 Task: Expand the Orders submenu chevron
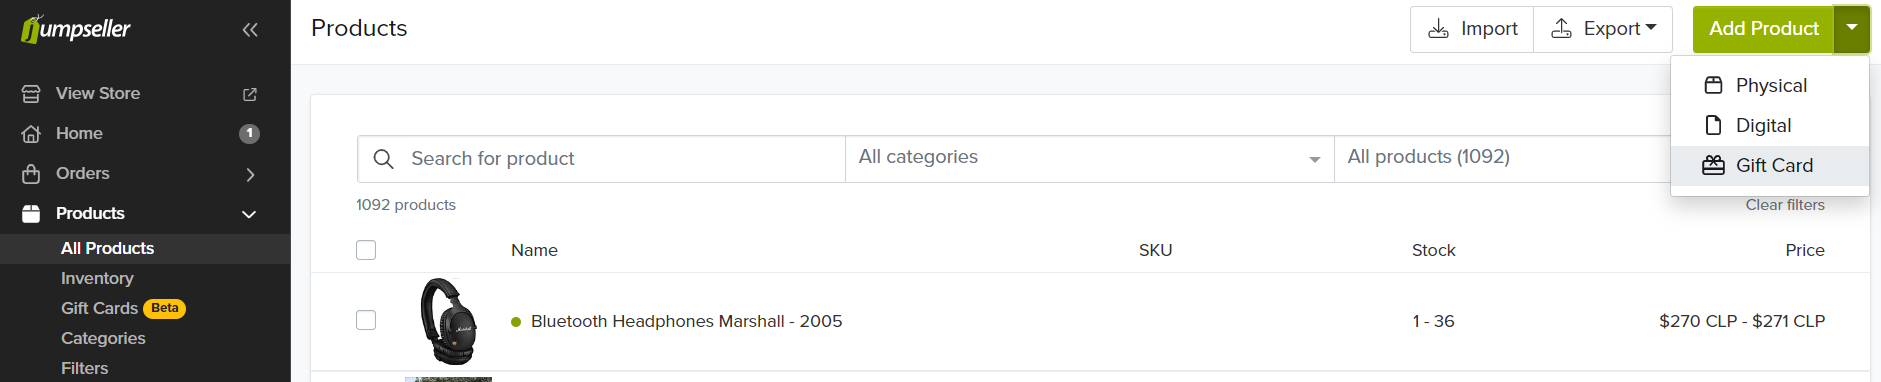click(x=250, y=174)
